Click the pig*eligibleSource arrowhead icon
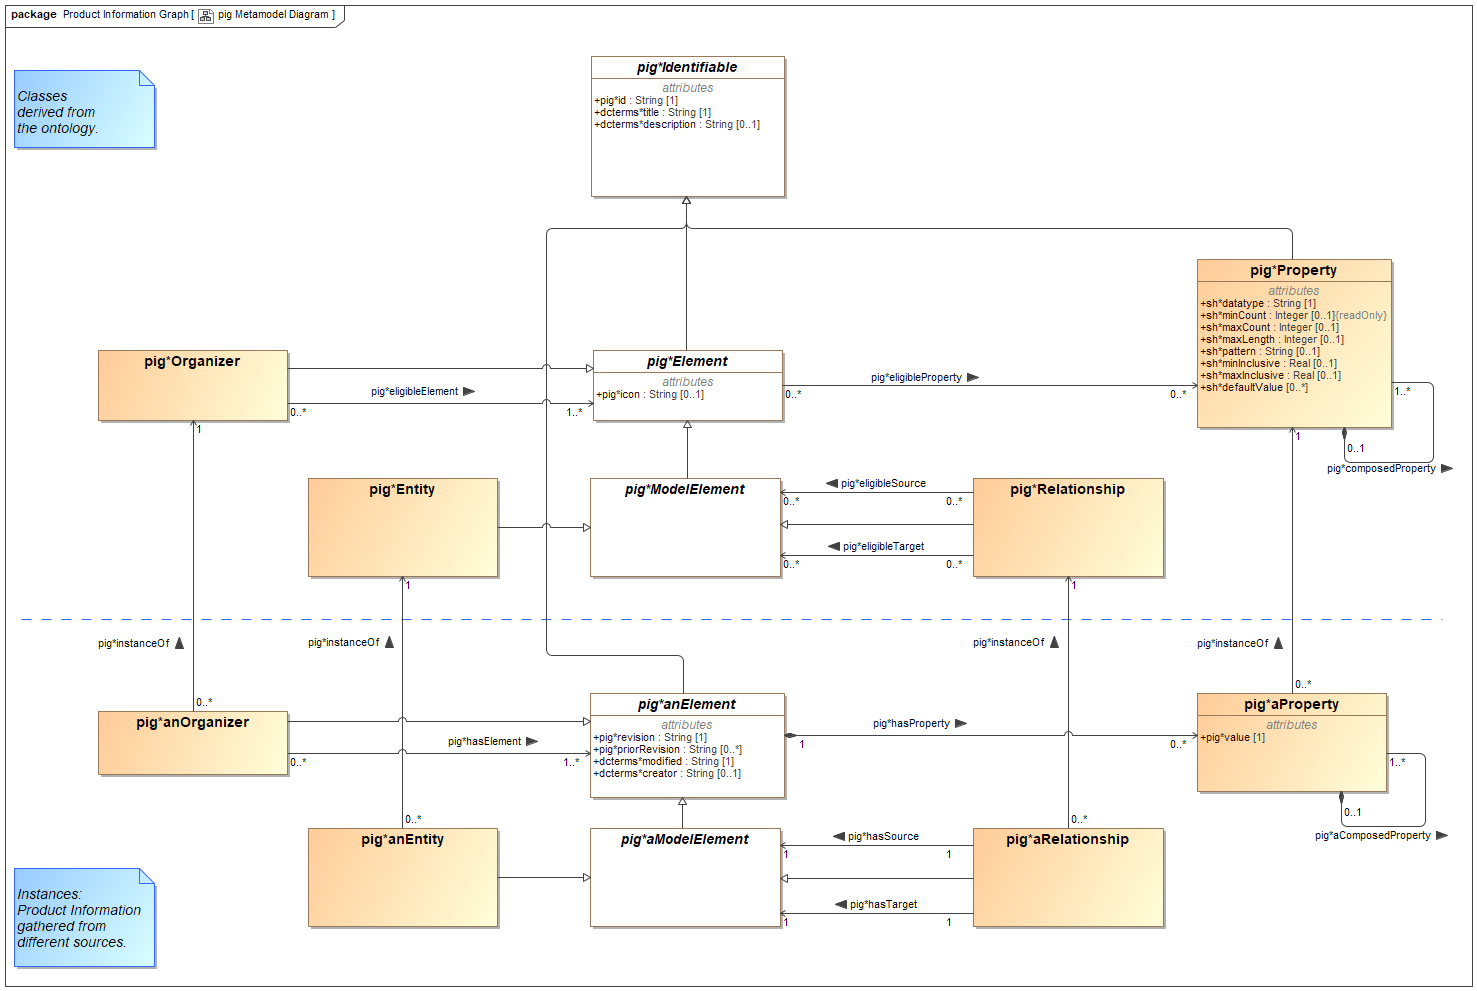Viewport: 1477px width, 991px height. 832,482
